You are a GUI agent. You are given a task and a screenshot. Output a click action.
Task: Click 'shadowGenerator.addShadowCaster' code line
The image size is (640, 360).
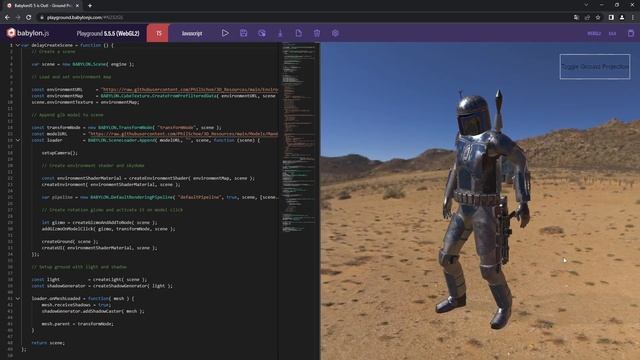[93, 311]
